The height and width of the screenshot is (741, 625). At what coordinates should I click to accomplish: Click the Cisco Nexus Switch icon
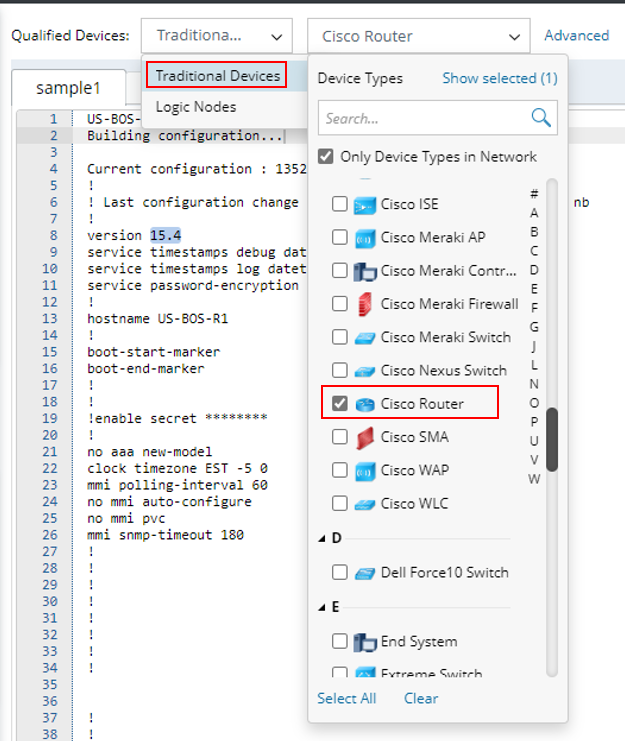pos(363,370)
